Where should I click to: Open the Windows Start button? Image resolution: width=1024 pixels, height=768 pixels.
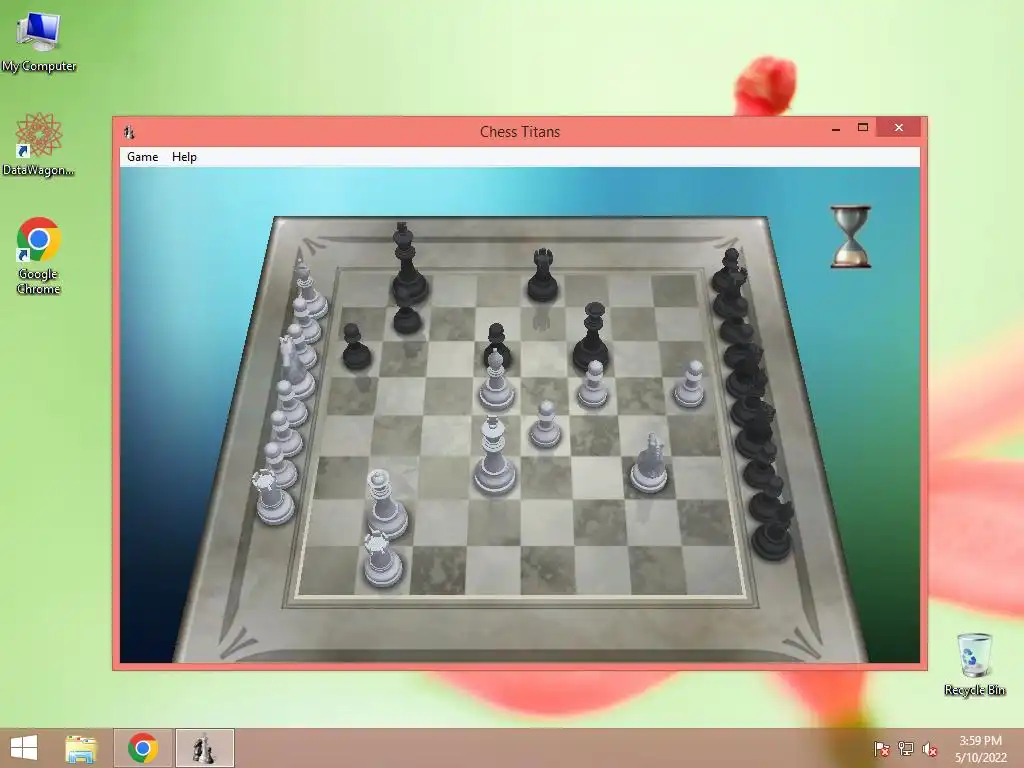[x=24, y=748]
